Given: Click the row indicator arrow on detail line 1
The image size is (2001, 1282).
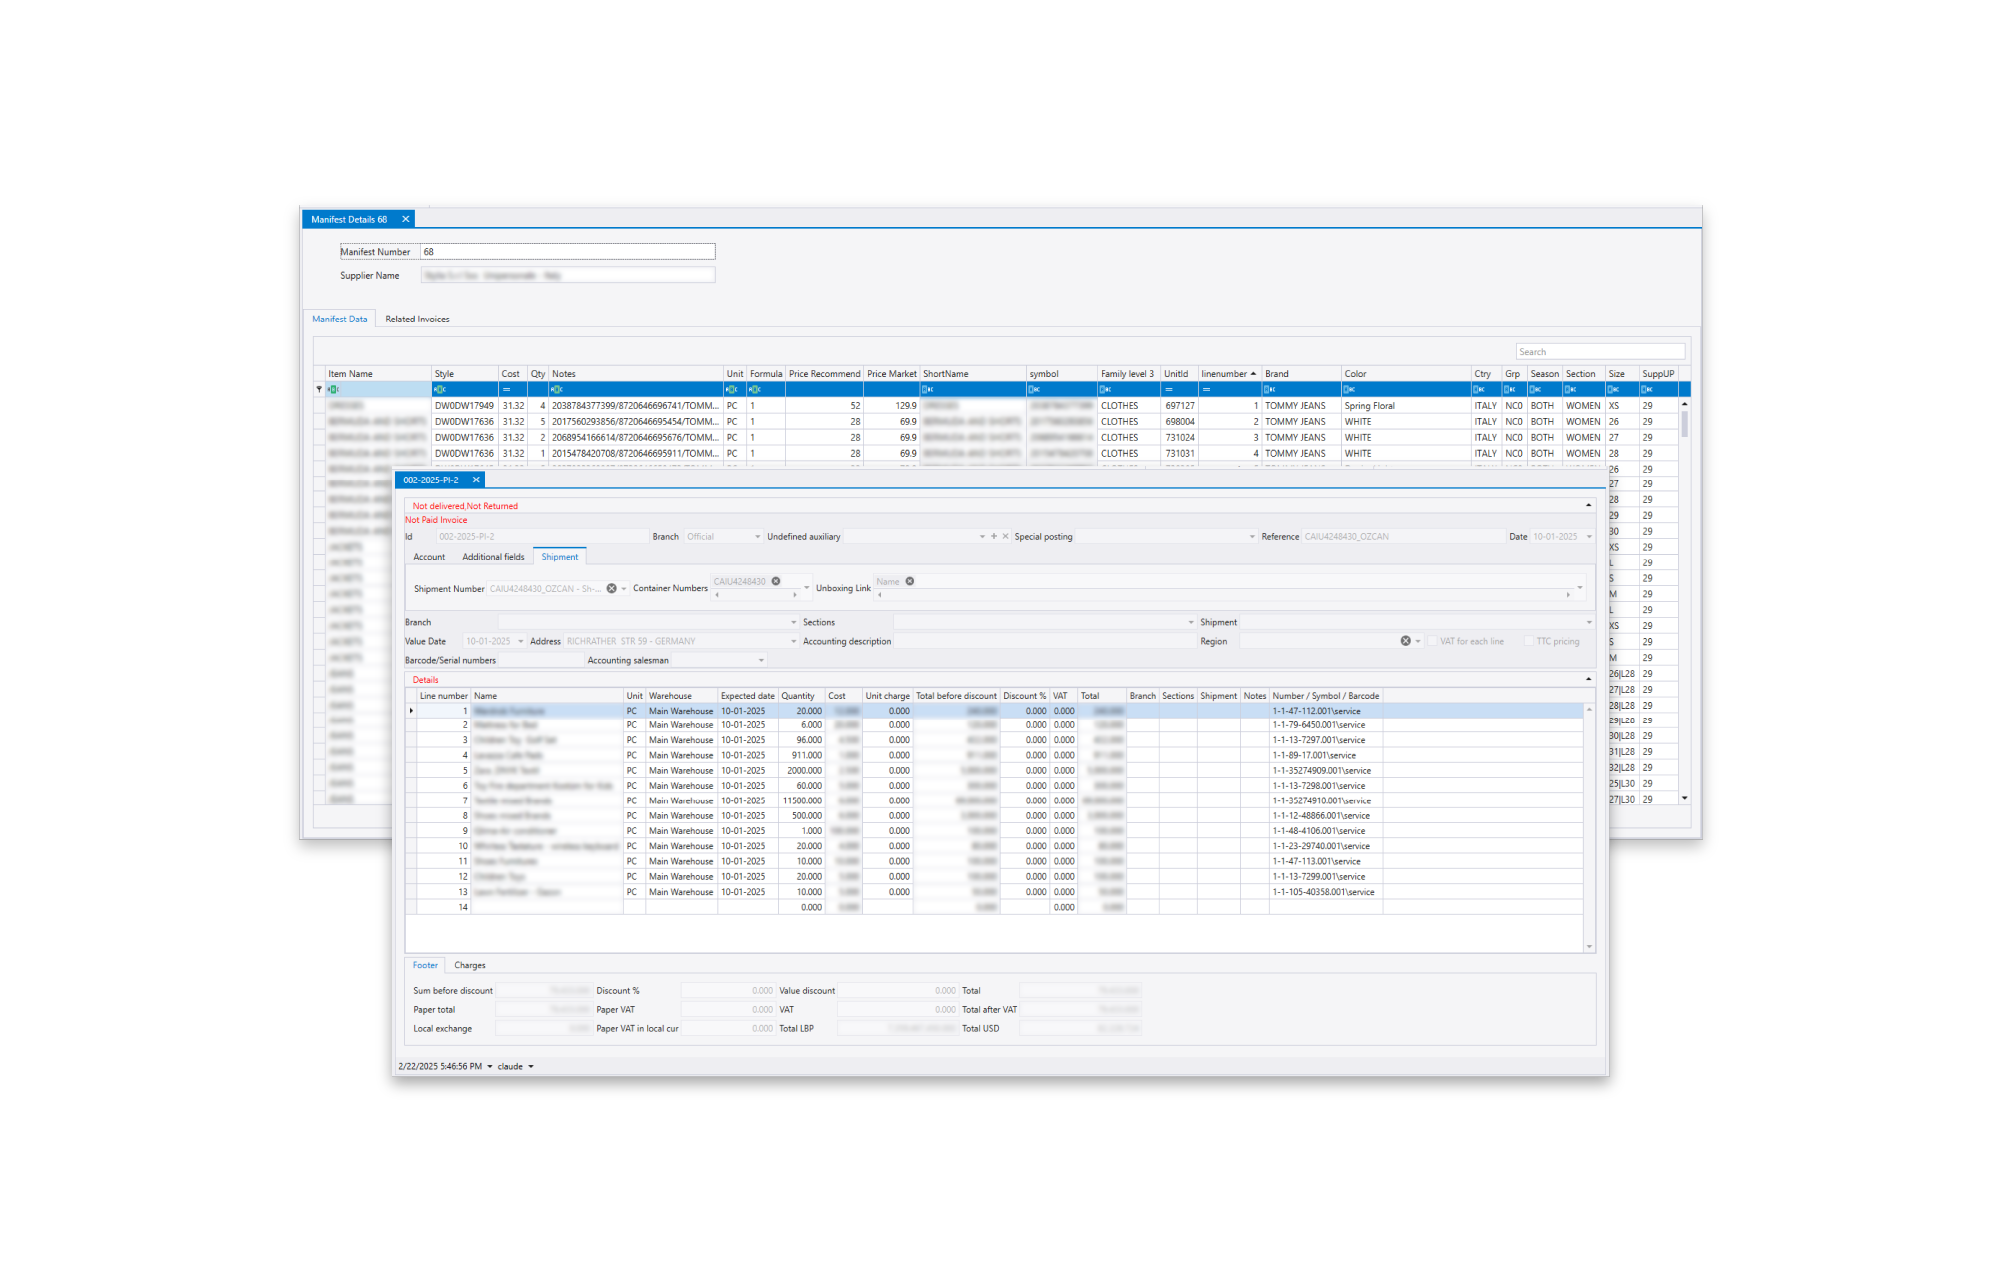Looking at the screenshot, I should click(411, 711).
